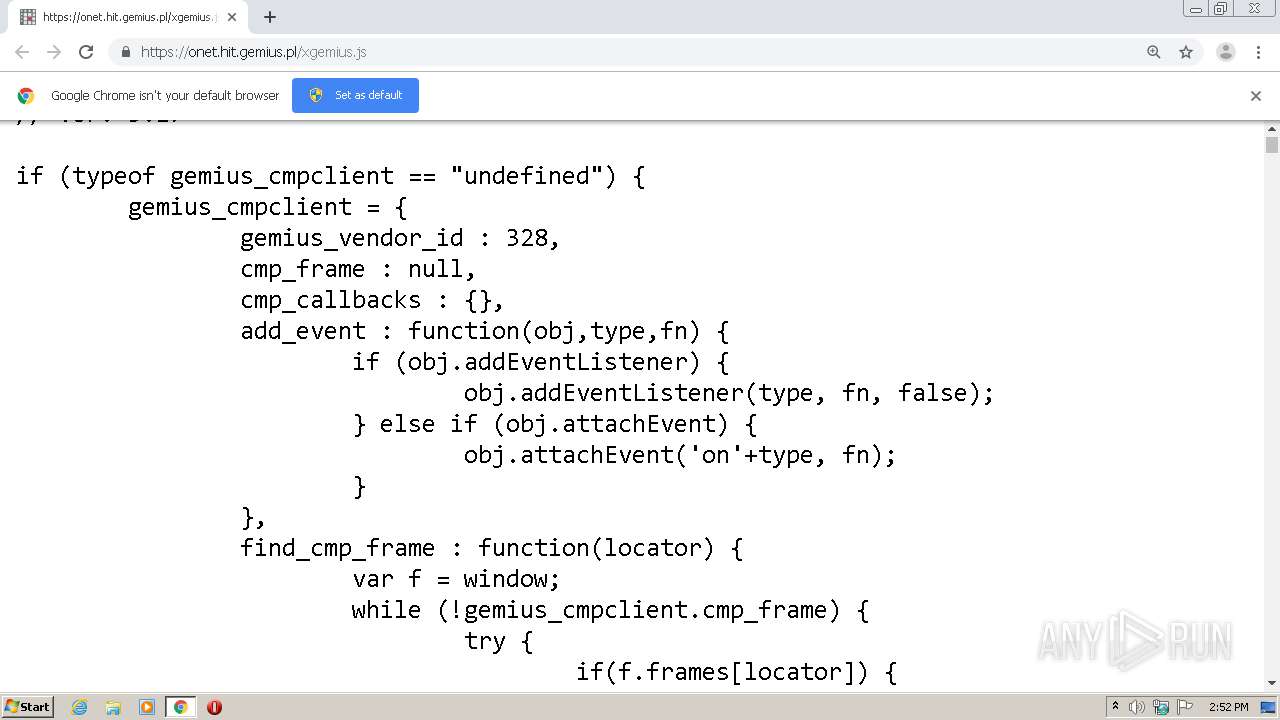Click the network tray icon
The height and width of the screenshot is (720, 1280).
coord(1161,707)
